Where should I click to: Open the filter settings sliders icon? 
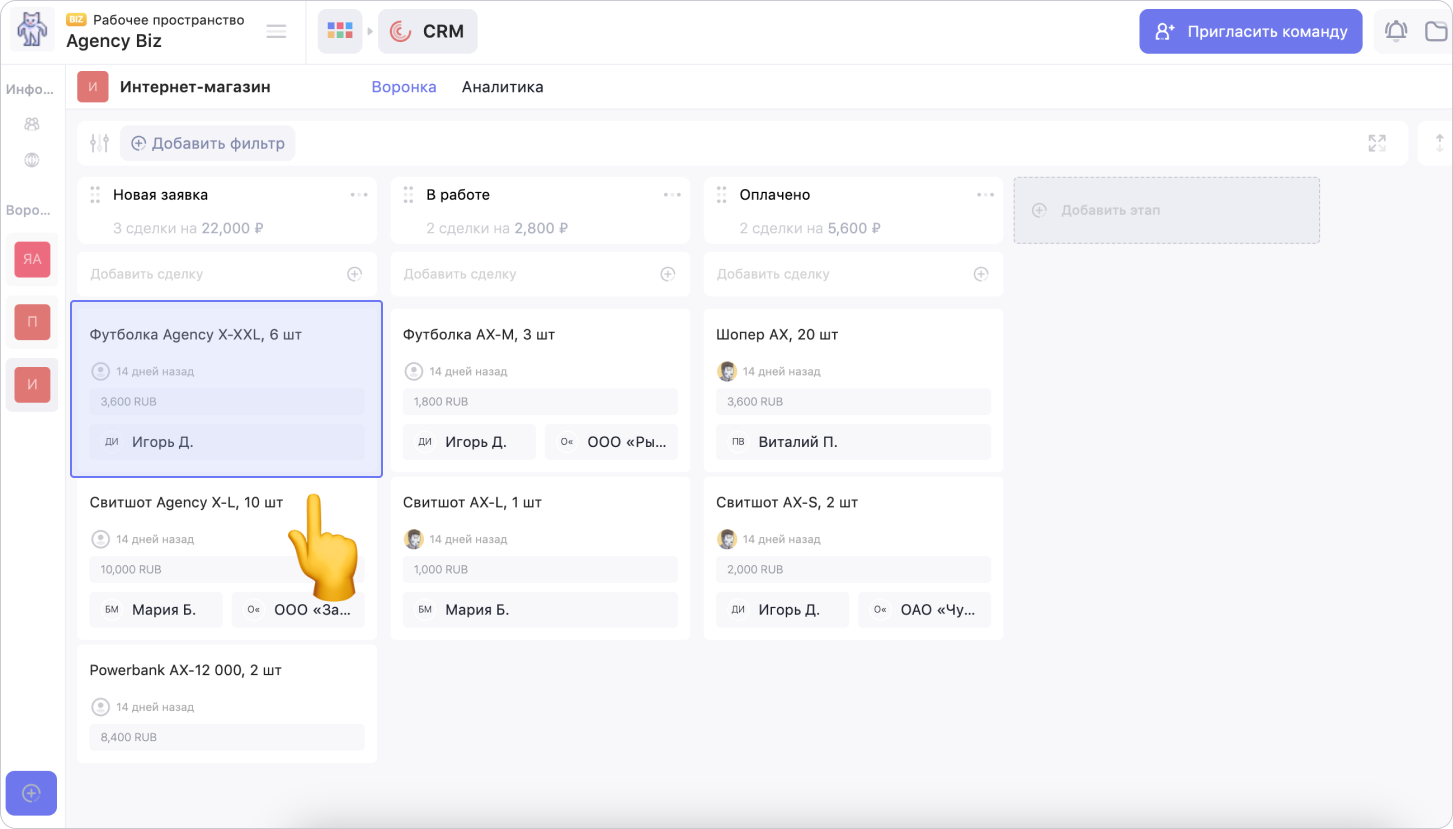[x=99, y=143]
